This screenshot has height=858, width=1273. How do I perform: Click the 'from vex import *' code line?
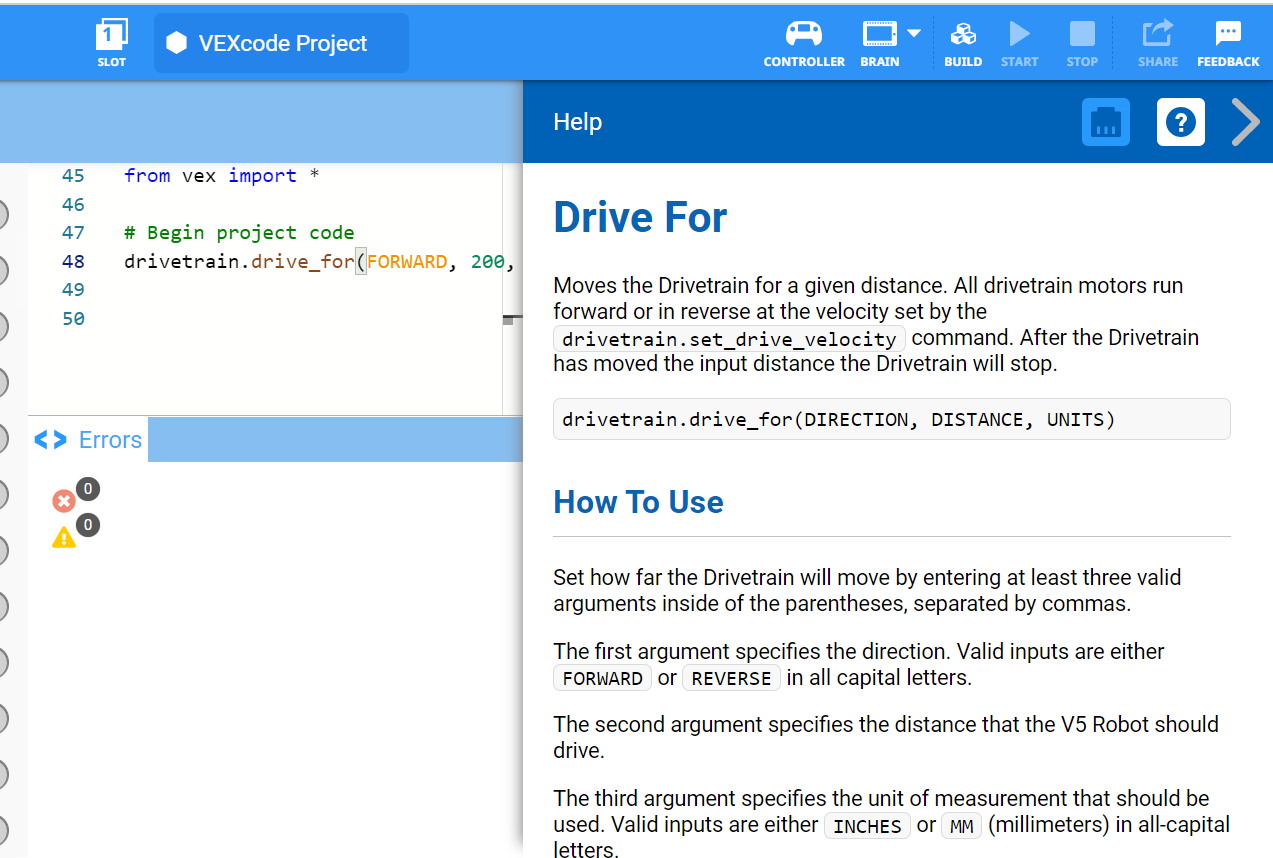[223, 176]
